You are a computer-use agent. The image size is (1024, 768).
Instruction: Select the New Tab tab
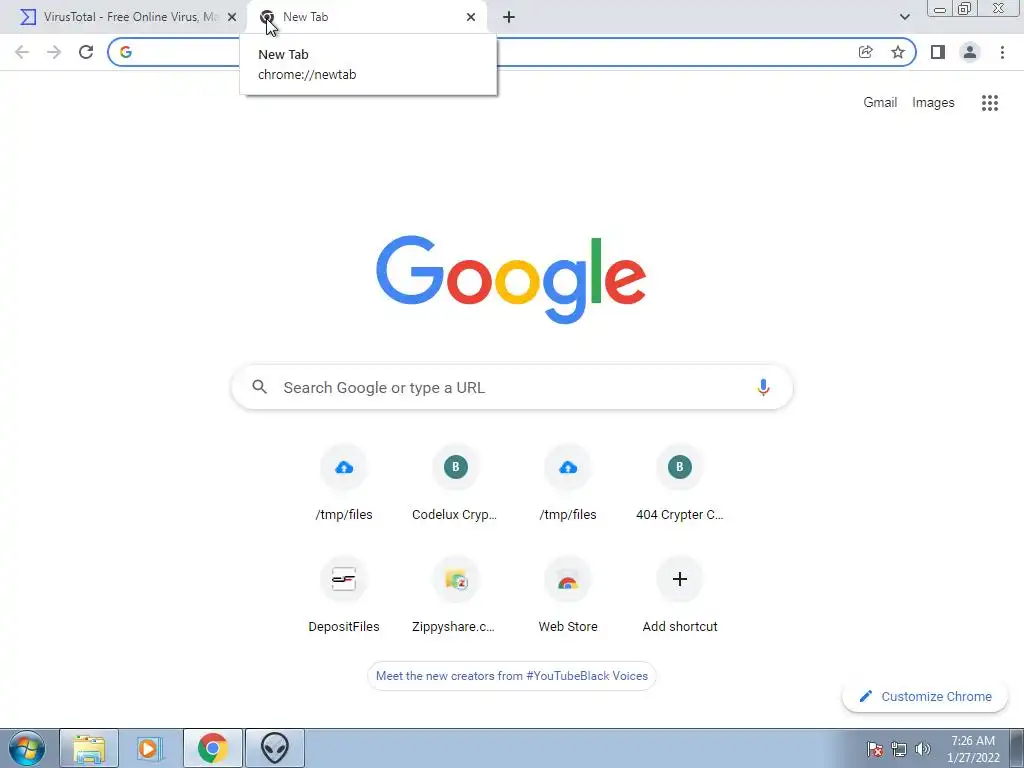[366, 17]
